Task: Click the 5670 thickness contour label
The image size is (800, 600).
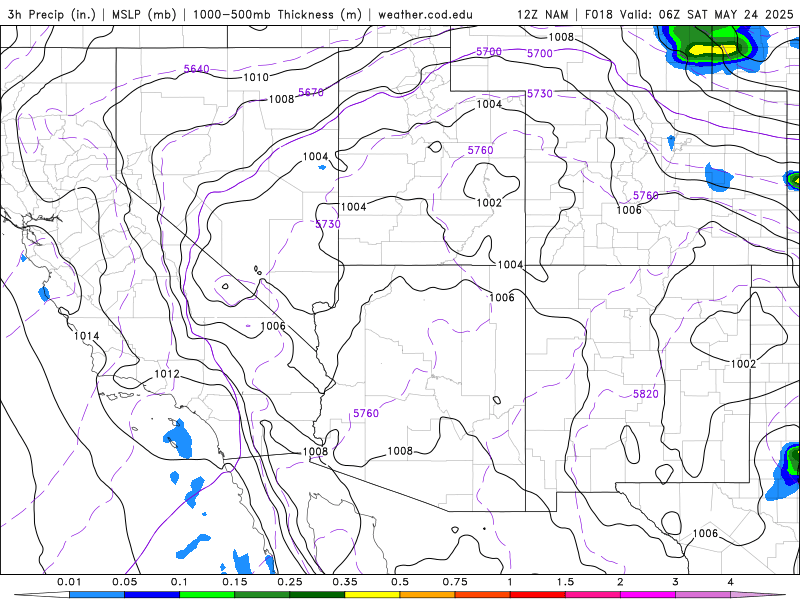Action: (311, 92)
